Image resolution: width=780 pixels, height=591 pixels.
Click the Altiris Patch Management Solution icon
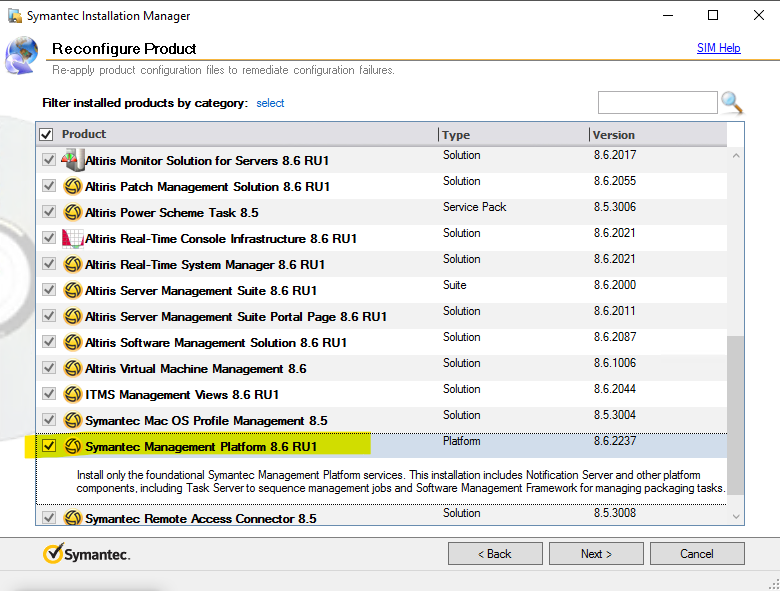[73, 186]
